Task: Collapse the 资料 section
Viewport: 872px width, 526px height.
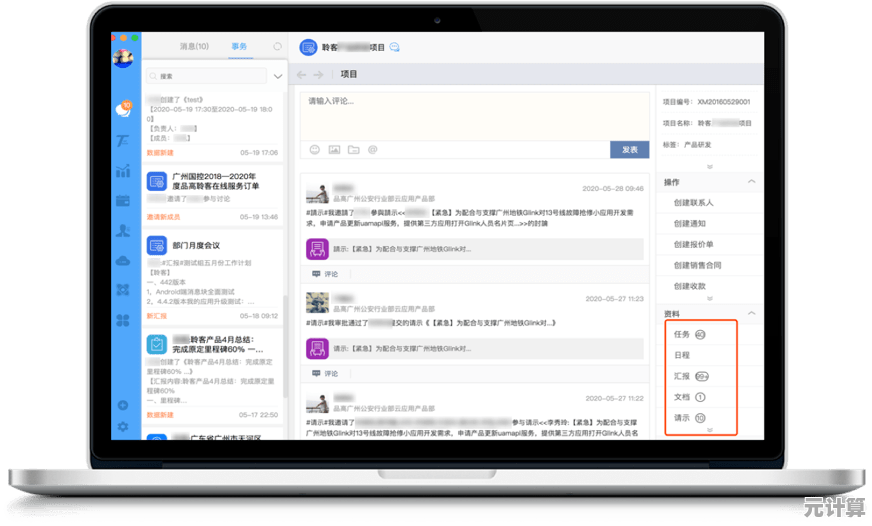Action: pos(751,314)
